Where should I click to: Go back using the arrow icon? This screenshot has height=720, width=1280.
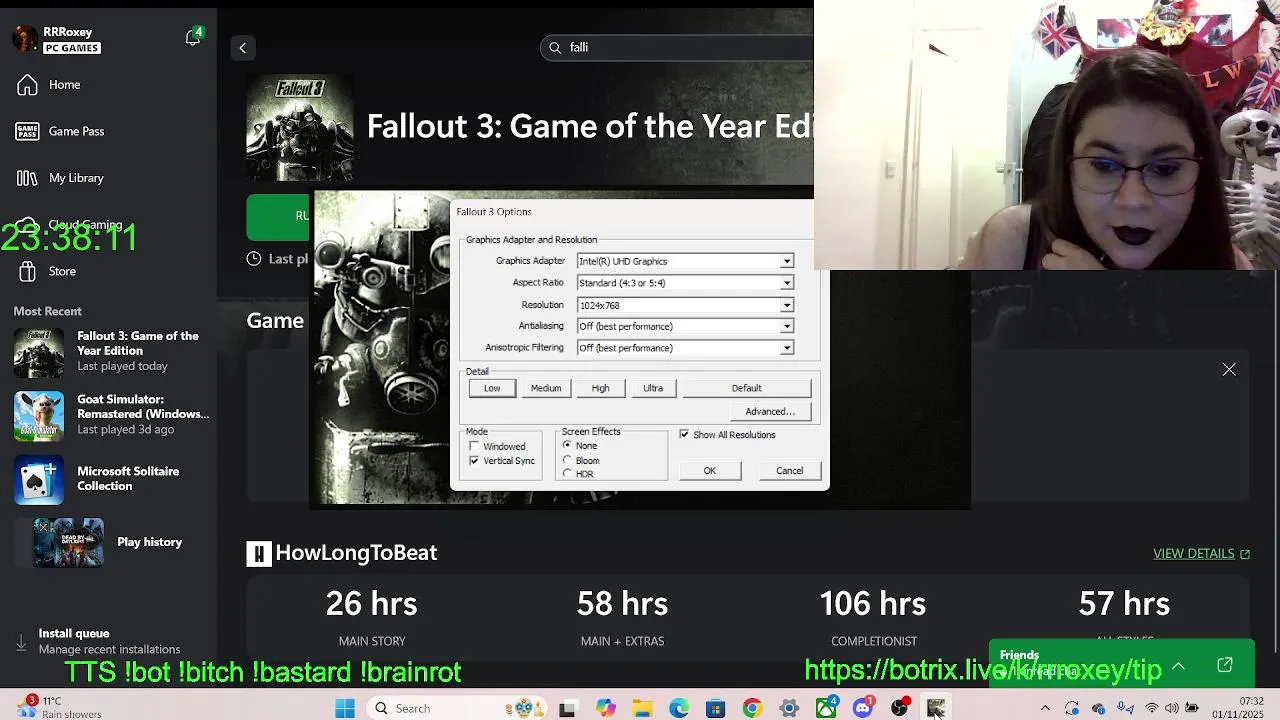click(x=242, y=48)
